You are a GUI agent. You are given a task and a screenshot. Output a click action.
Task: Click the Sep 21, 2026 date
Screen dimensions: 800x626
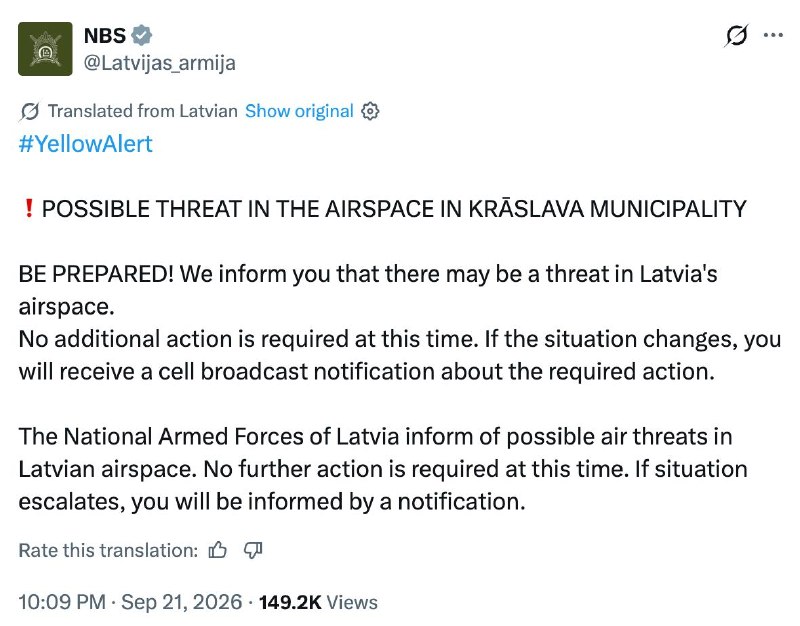point(181,602)
